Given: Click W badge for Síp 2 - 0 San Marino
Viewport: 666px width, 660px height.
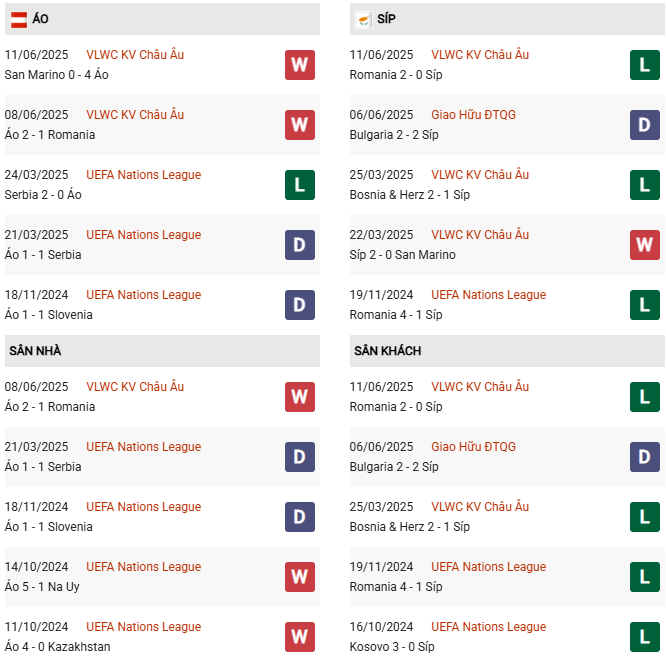Looking at the screenshot, I should tap(644, 245).
